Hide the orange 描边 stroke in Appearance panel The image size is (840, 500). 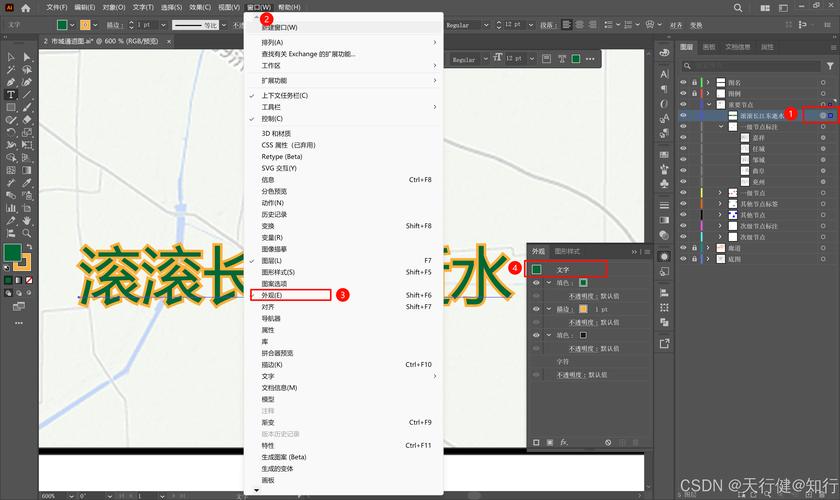click(x=536, y=309)
